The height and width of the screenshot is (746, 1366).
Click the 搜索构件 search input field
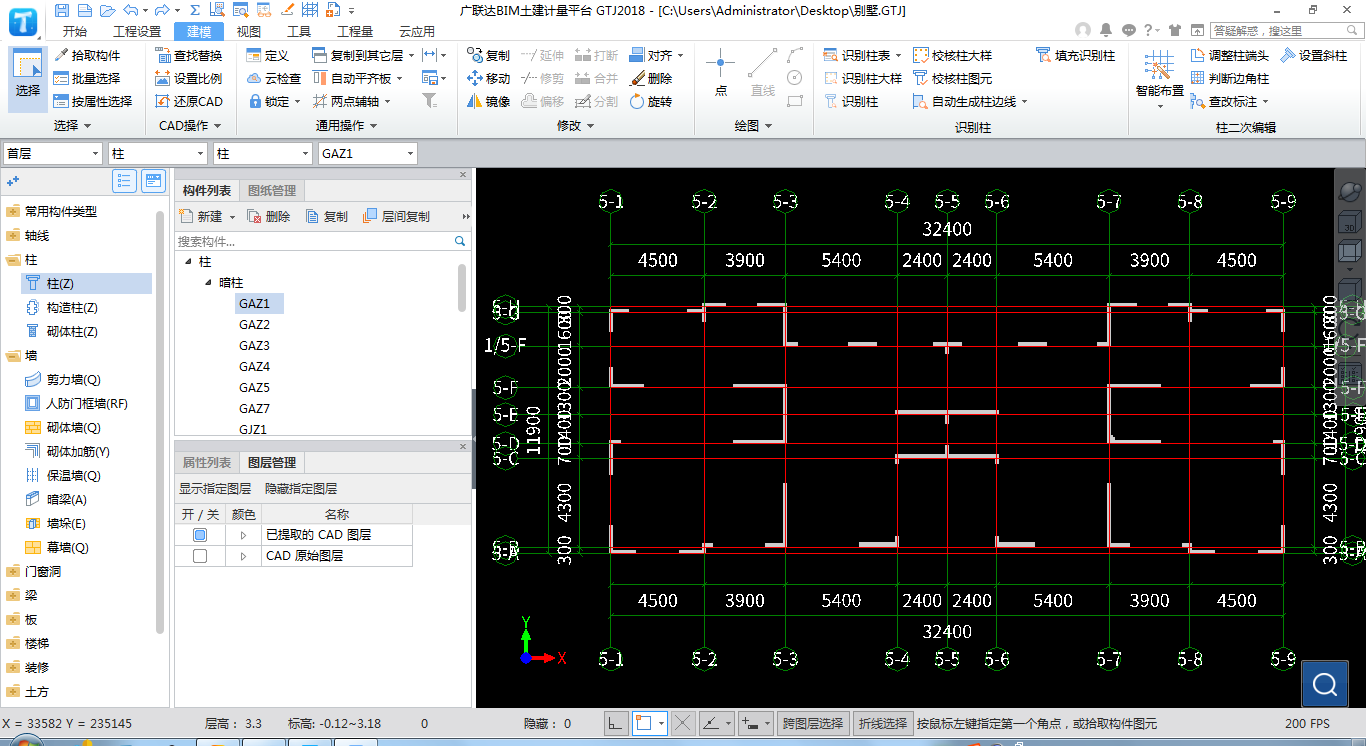315,242
